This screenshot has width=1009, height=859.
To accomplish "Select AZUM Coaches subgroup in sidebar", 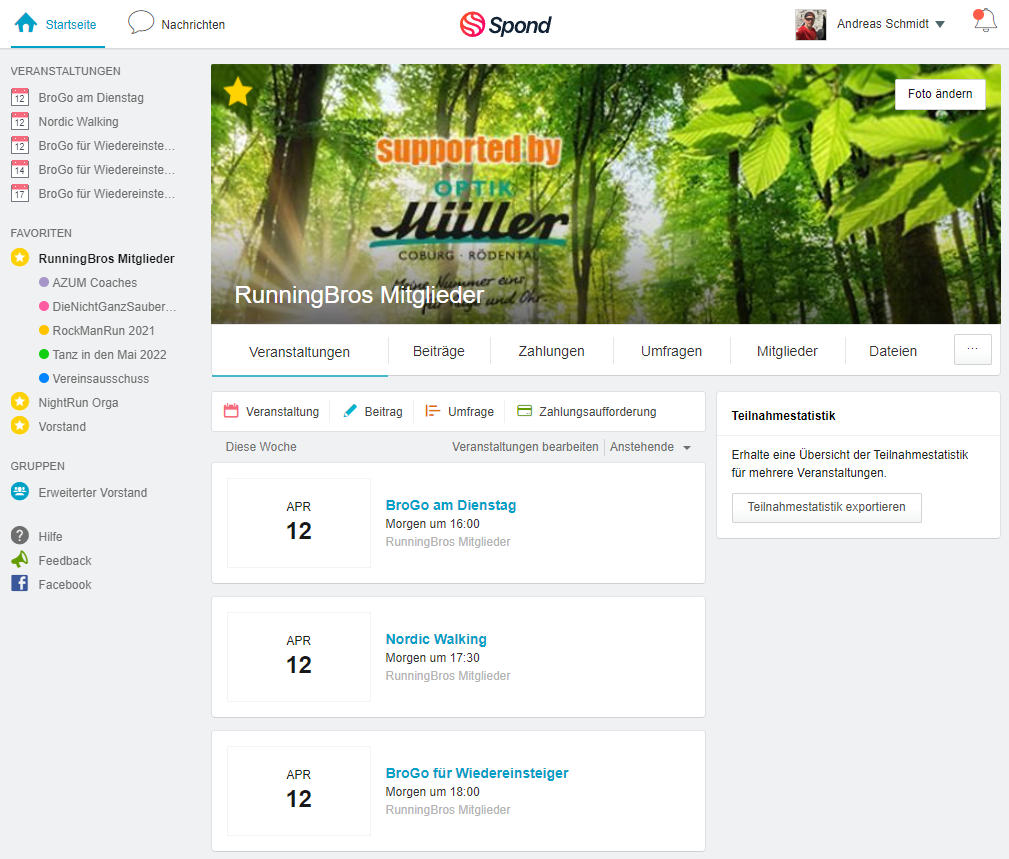I will (x=95, y=282).
